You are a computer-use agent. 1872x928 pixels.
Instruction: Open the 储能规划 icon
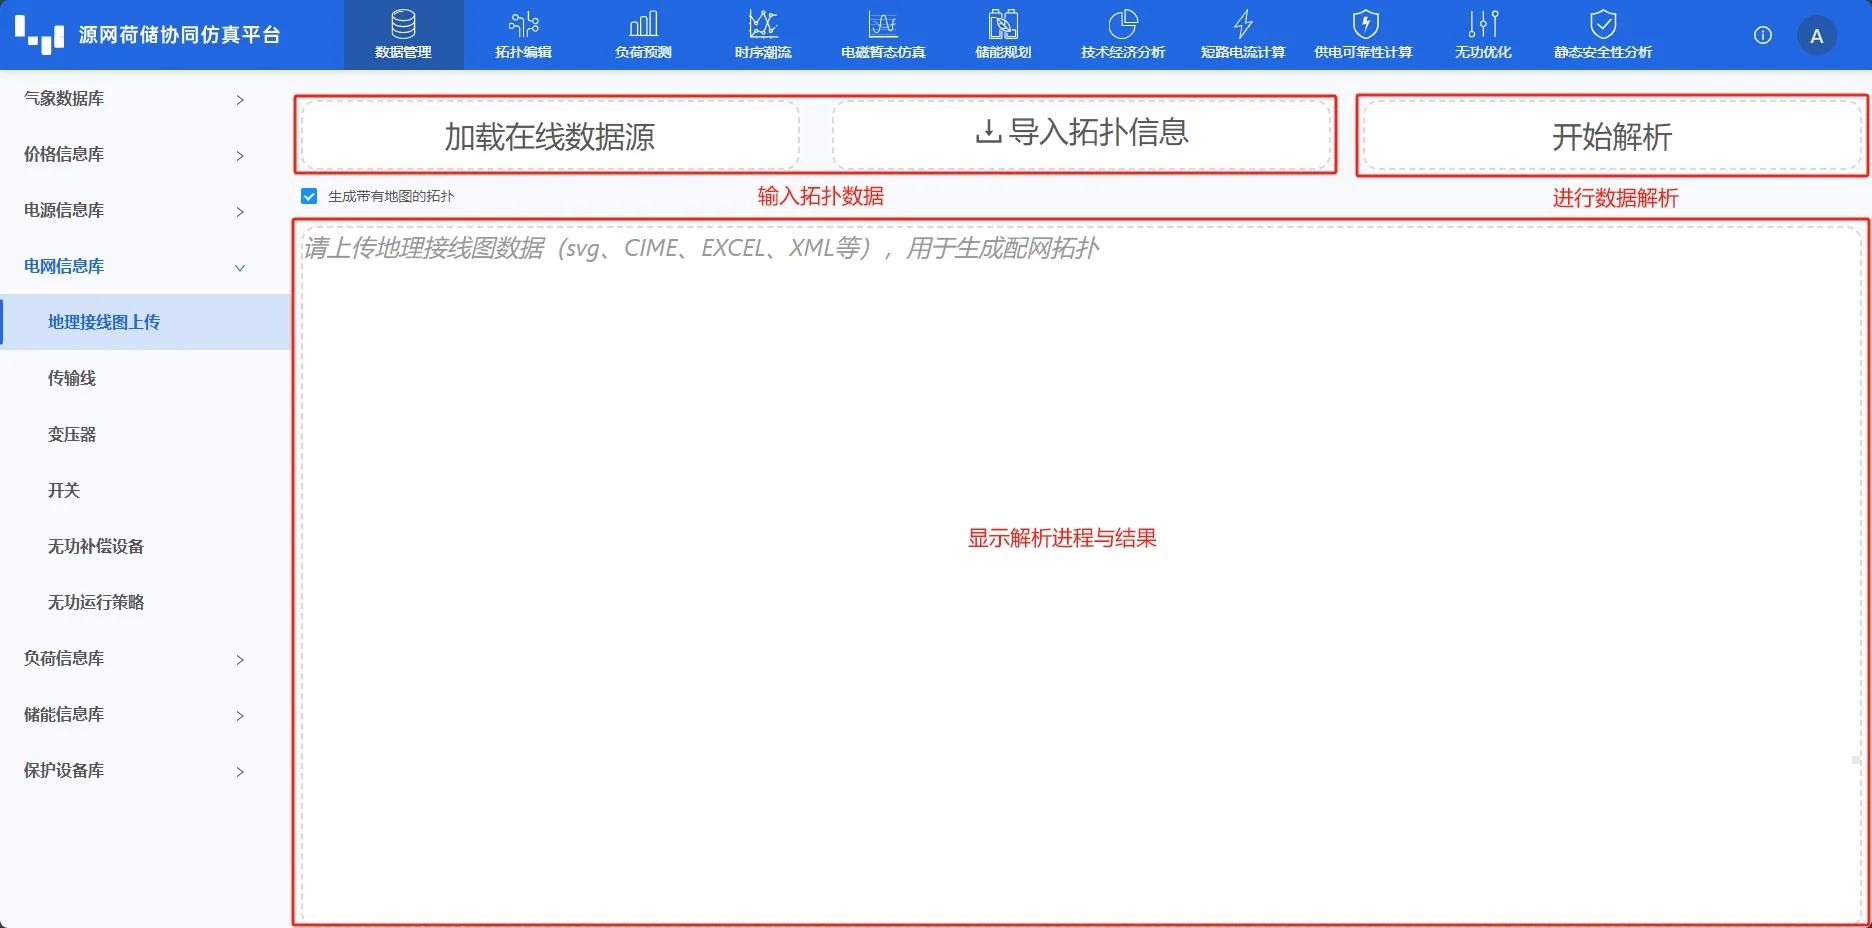tap(1003, 24)
